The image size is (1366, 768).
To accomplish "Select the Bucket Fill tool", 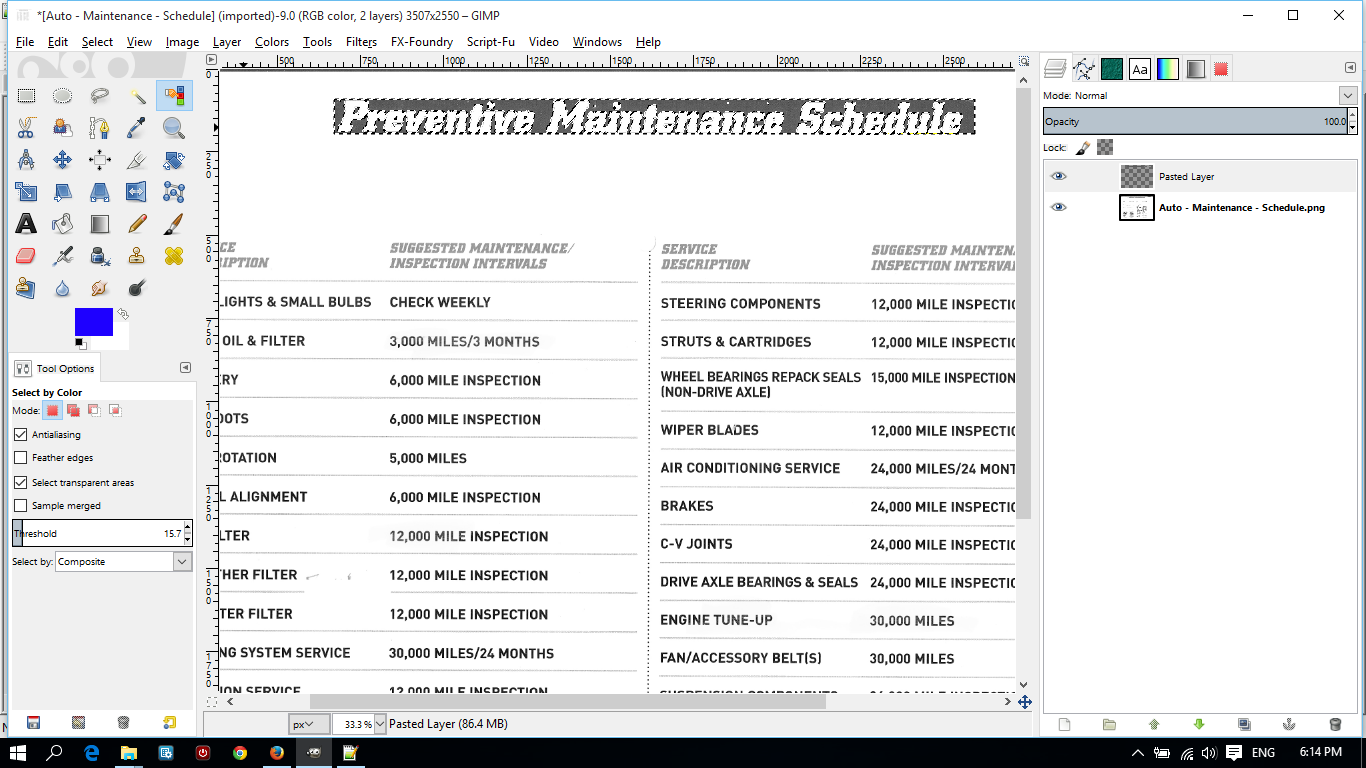I will (62, 223).
